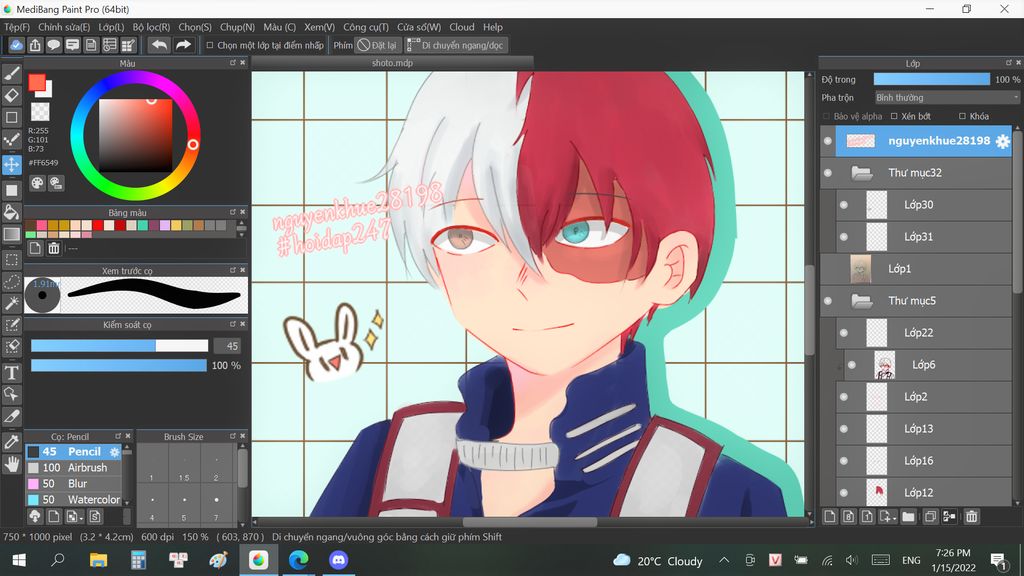This screenshot has height=576, width=1024.
Task: Select Airbrush in brush list
Action: pyautogui.click(x=74, y=468)
